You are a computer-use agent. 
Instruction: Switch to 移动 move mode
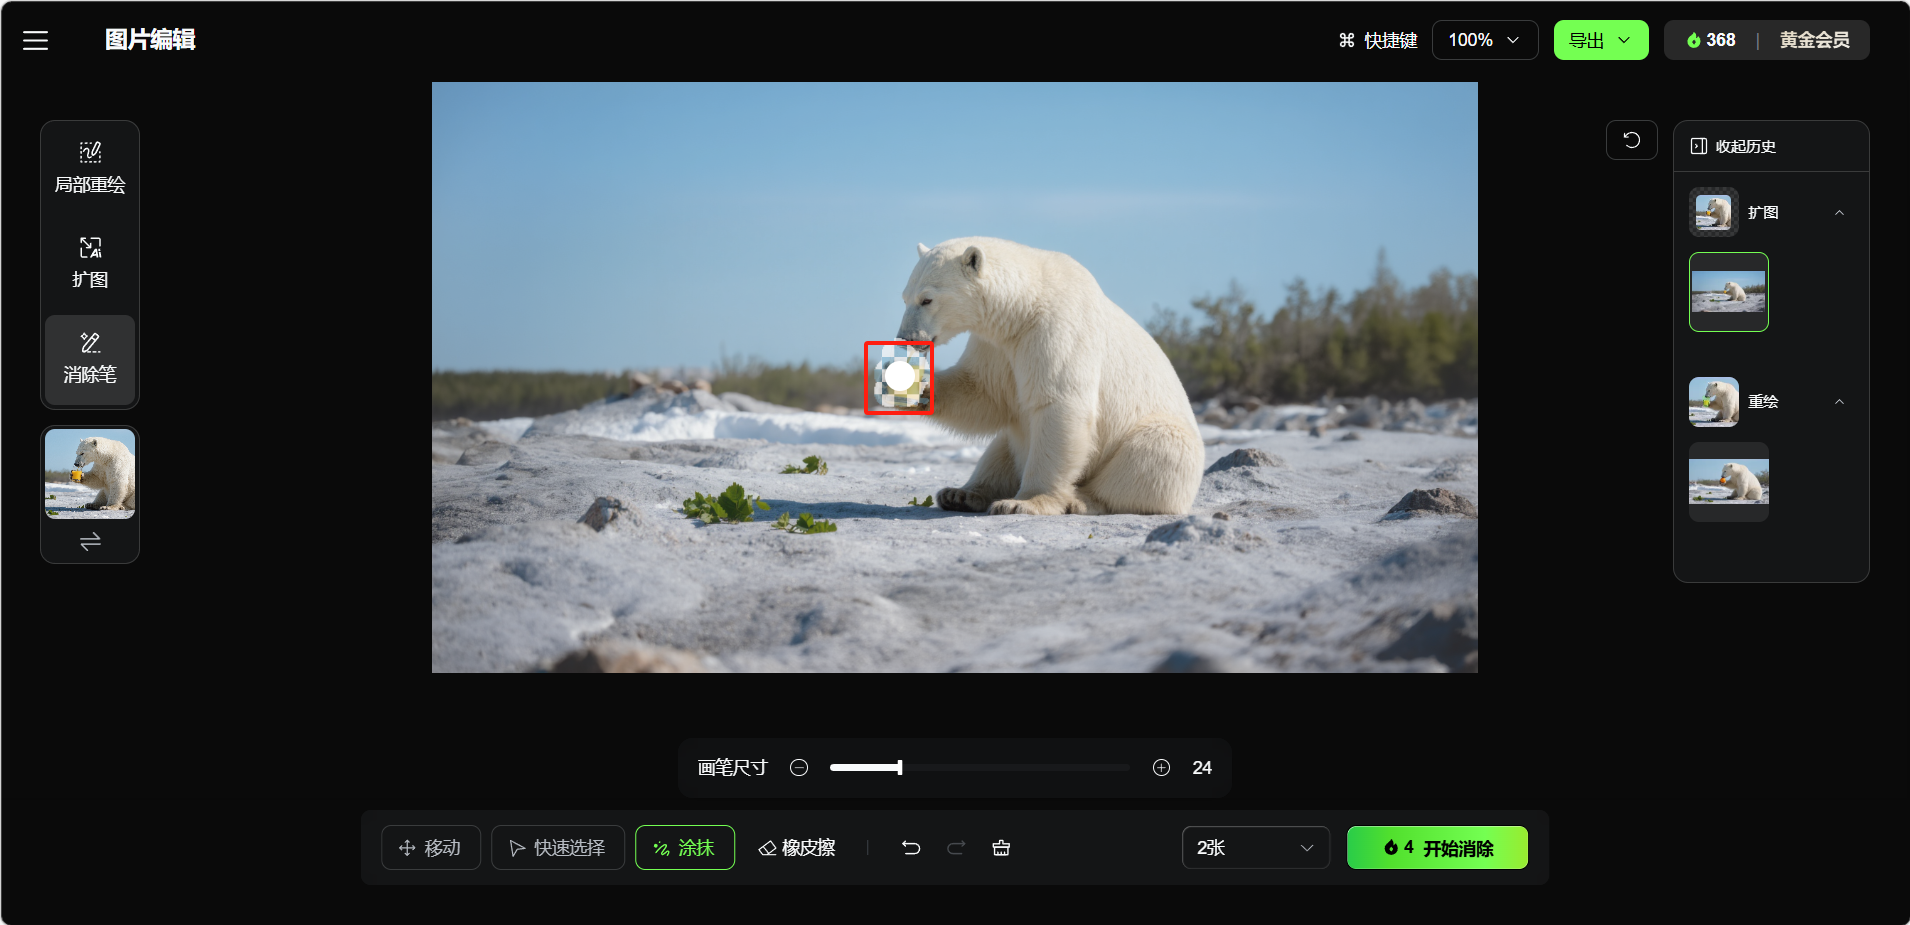(431, 848)
